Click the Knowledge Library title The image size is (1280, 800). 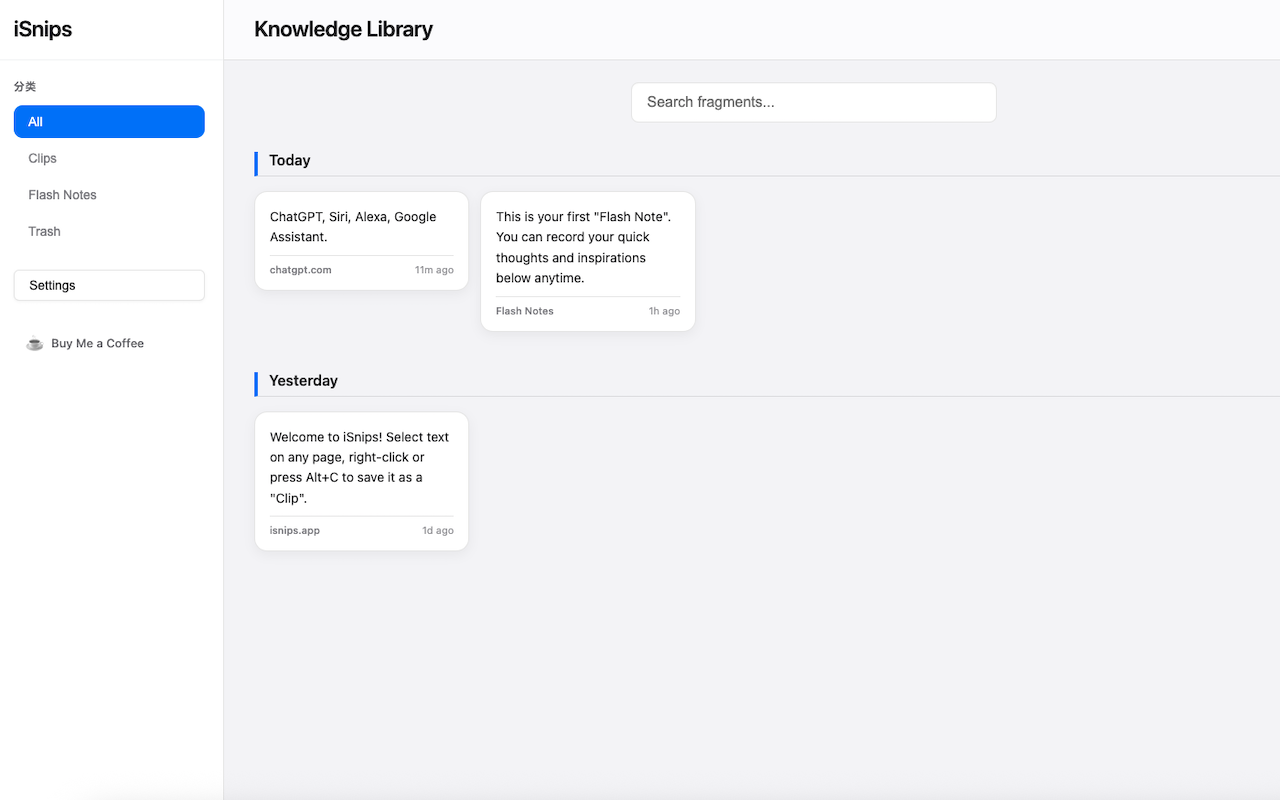[x=343, y=29]
